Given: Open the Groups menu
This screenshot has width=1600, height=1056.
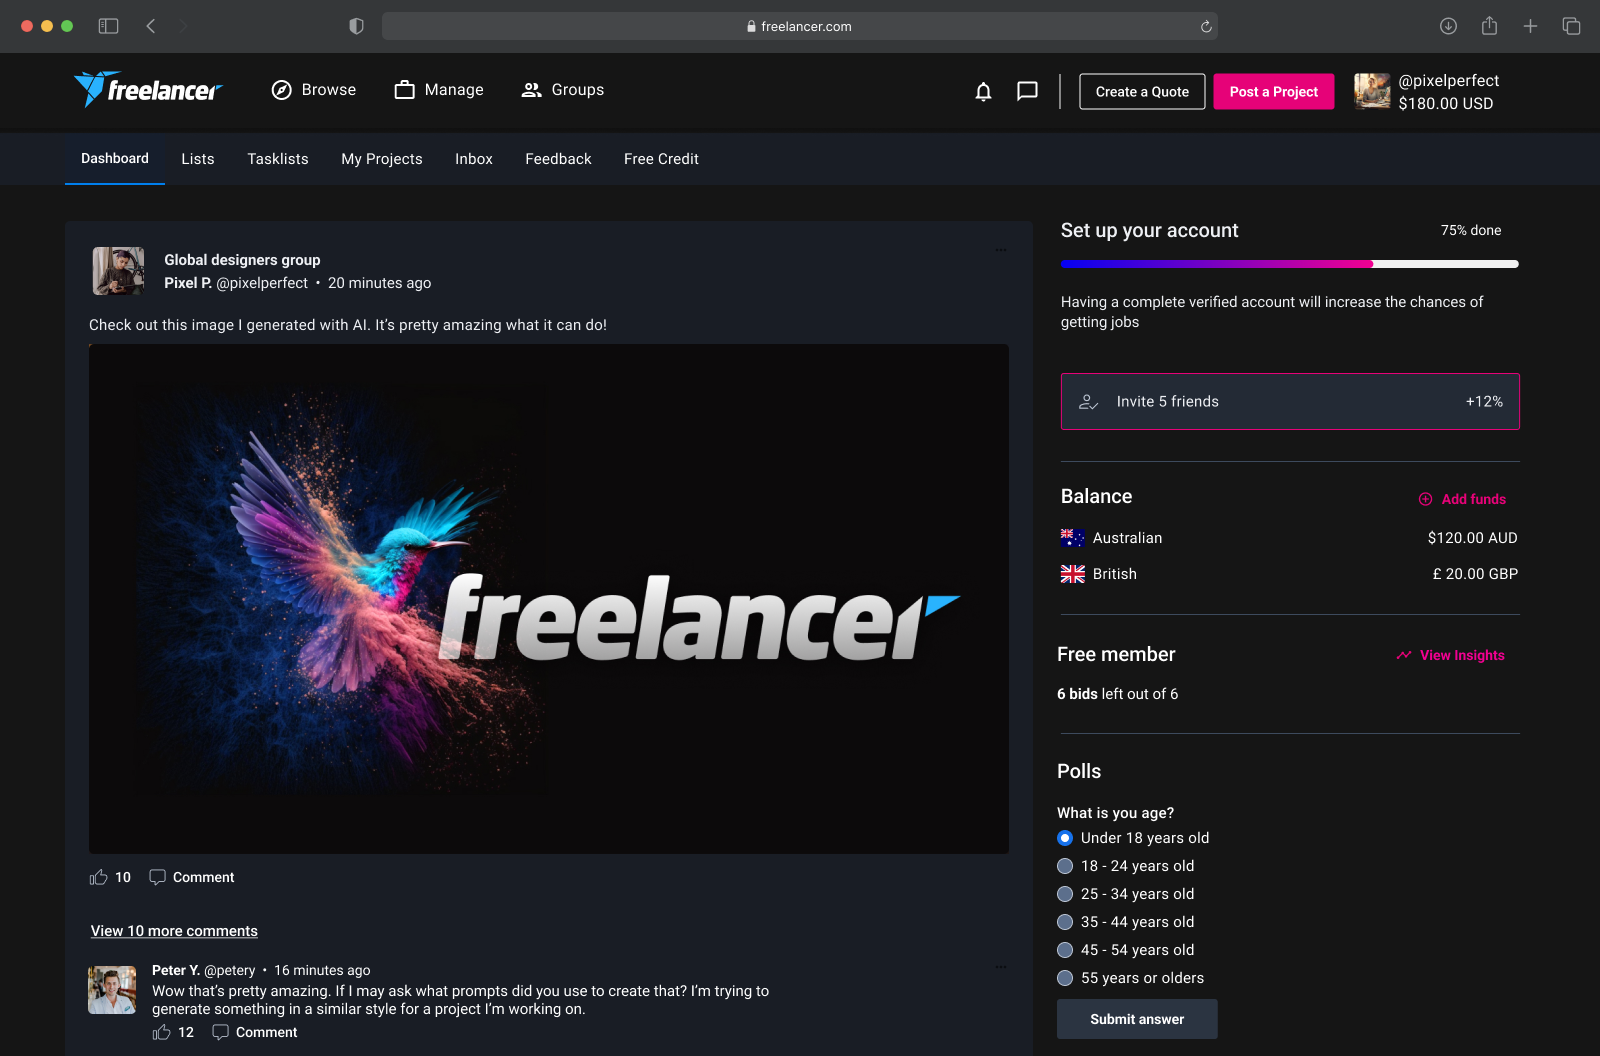Looking at the screenshot, I should pos(563,90).
